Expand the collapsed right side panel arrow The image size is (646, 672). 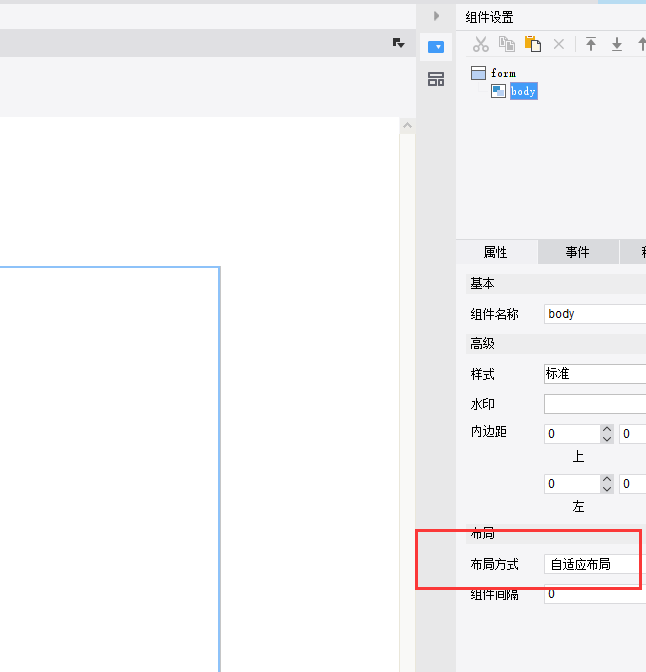436,16
